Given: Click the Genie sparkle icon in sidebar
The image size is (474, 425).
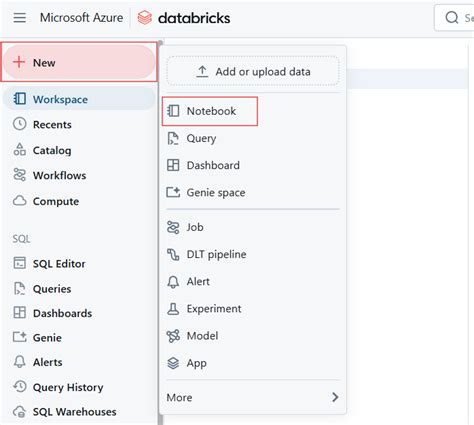Looking at the screenshot, I should tap(20, 337).
